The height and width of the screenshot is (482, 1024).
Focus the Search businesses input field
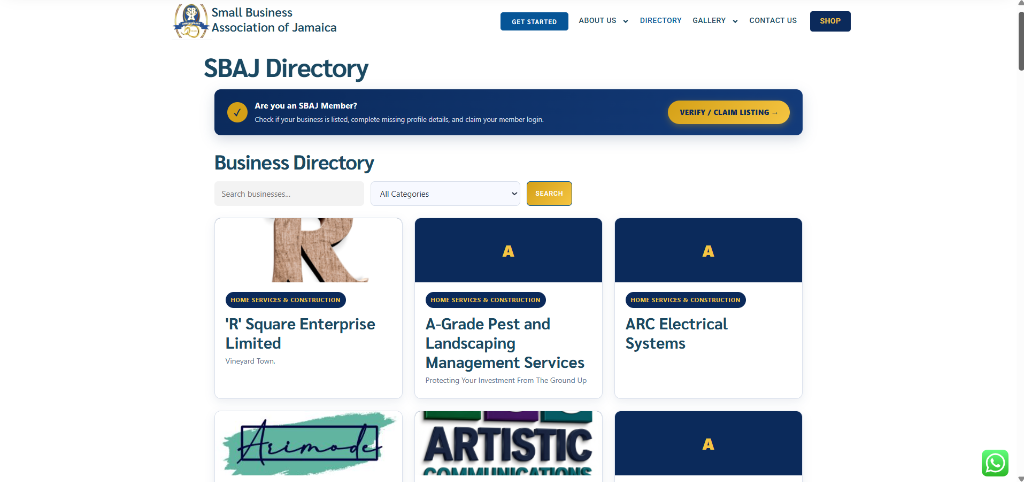tap(289, 194)
